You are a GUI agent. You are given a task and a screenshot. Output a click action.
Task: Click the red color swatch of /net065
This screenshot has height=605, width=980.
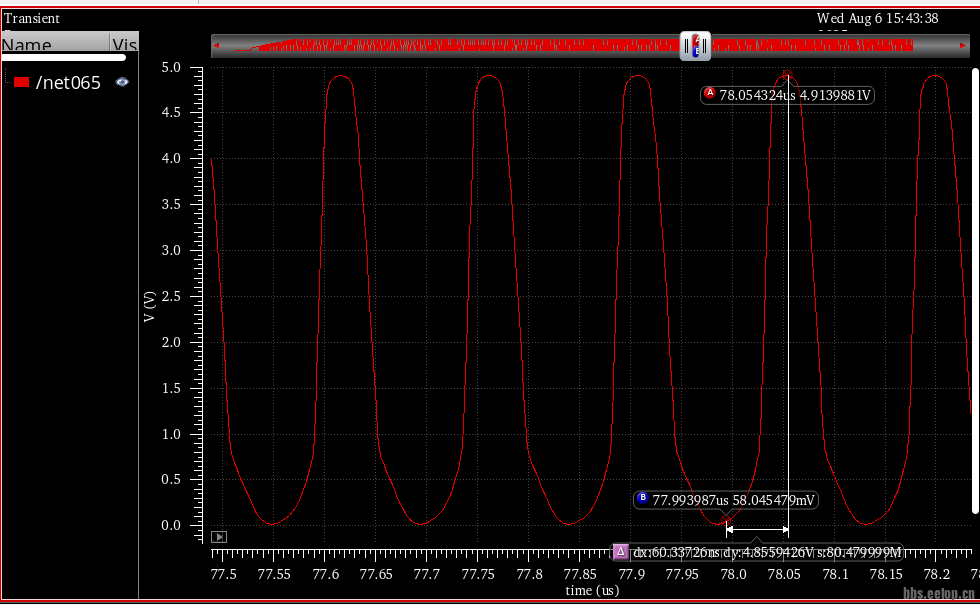[21, 82]
